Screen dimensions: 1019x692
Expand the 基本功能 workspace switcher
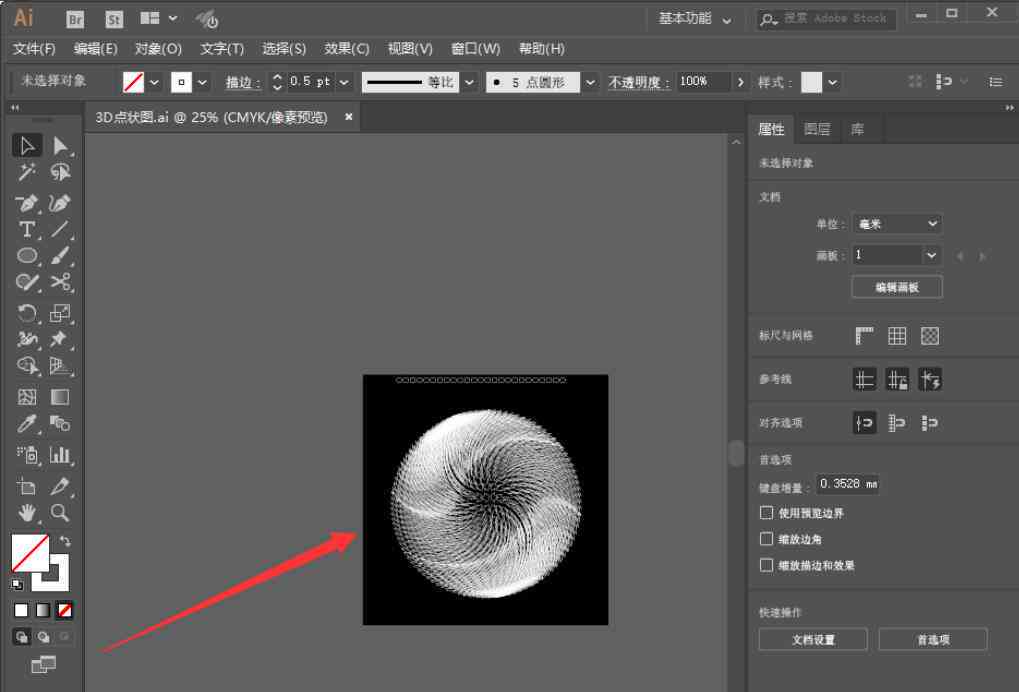(695, 19)
